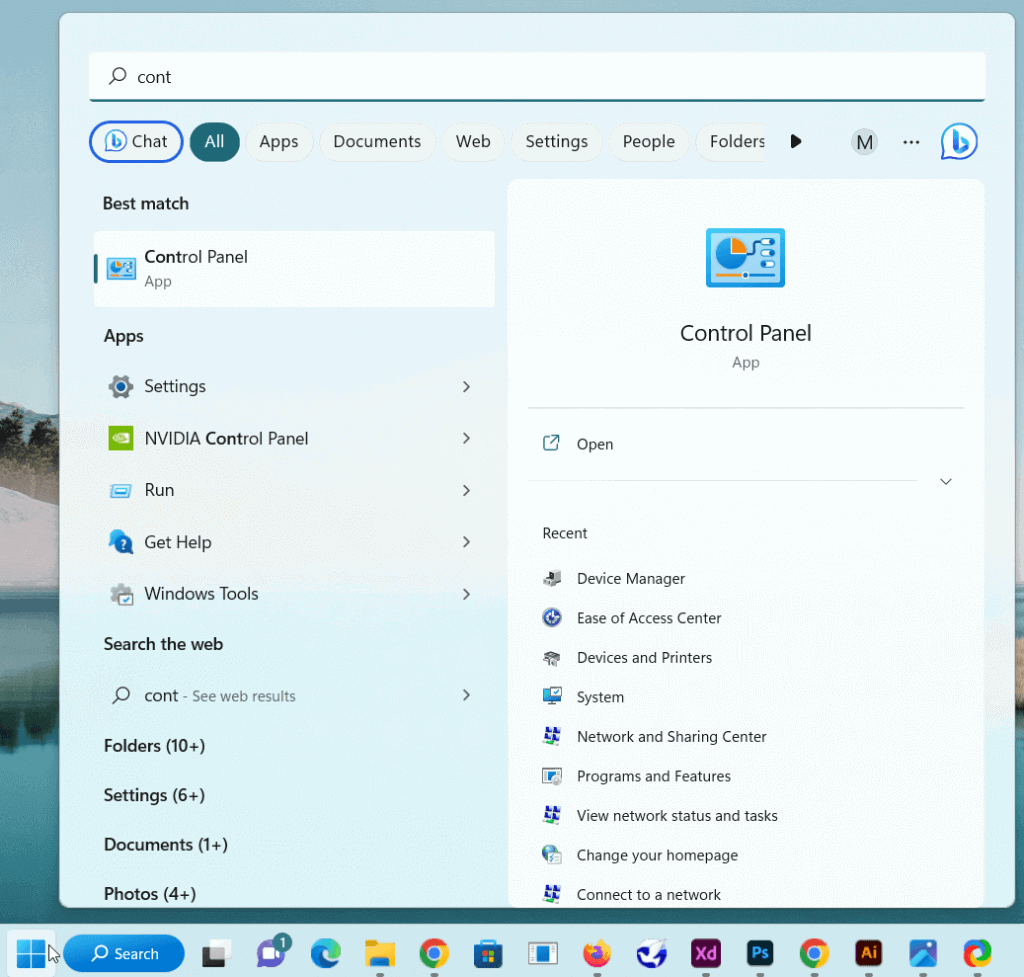Click the Bing icon at top right
The image size is (1024, 977).
959,141
